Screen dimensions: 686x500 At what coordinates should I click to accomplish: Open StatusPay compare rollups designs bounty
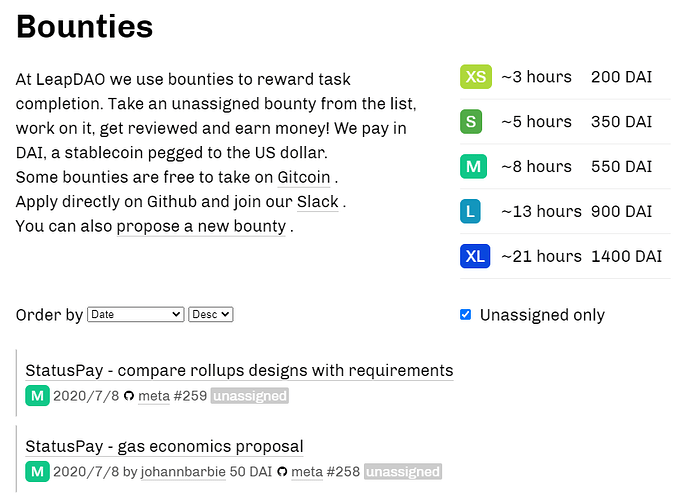point(239,371)
